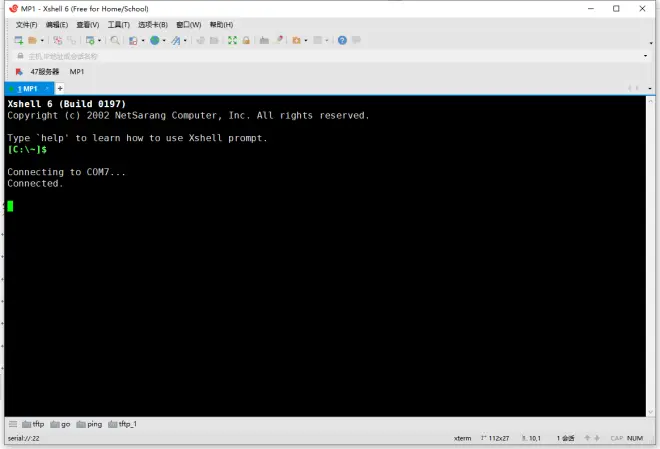Open the address bar dropdown arrow at right

click(x=645, y=56)
